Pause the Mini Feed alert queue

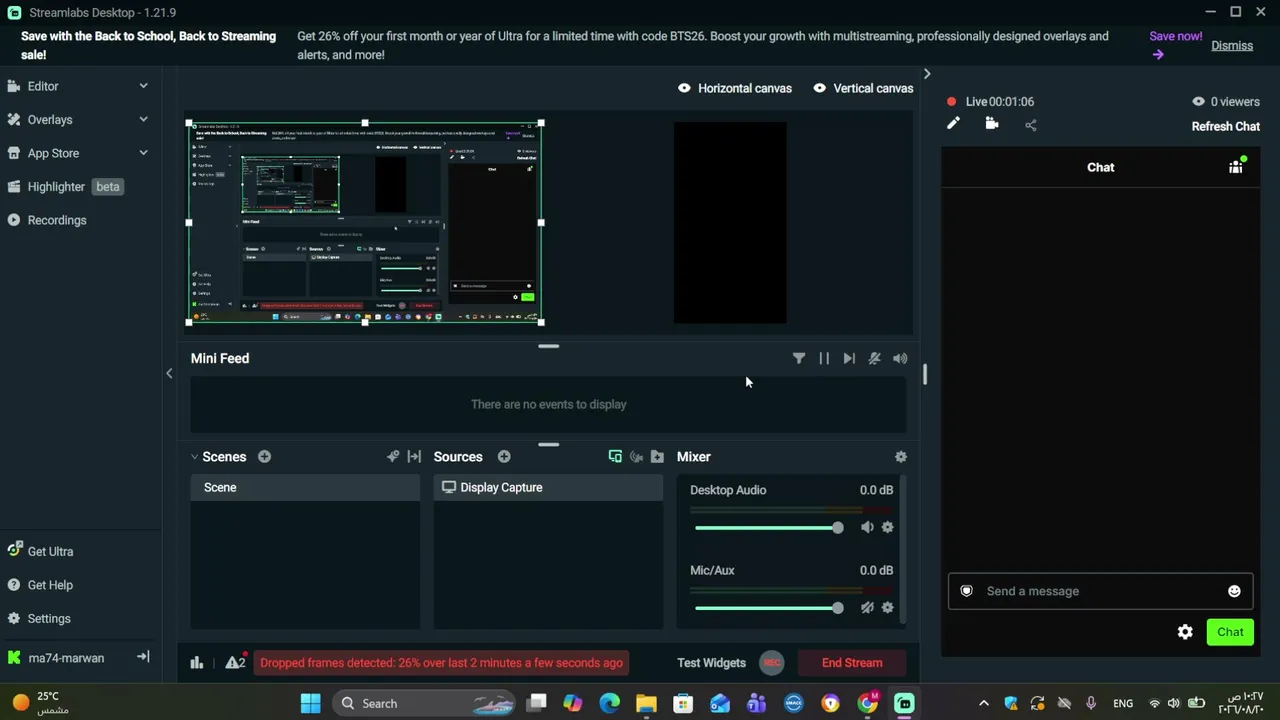[824, 358]
